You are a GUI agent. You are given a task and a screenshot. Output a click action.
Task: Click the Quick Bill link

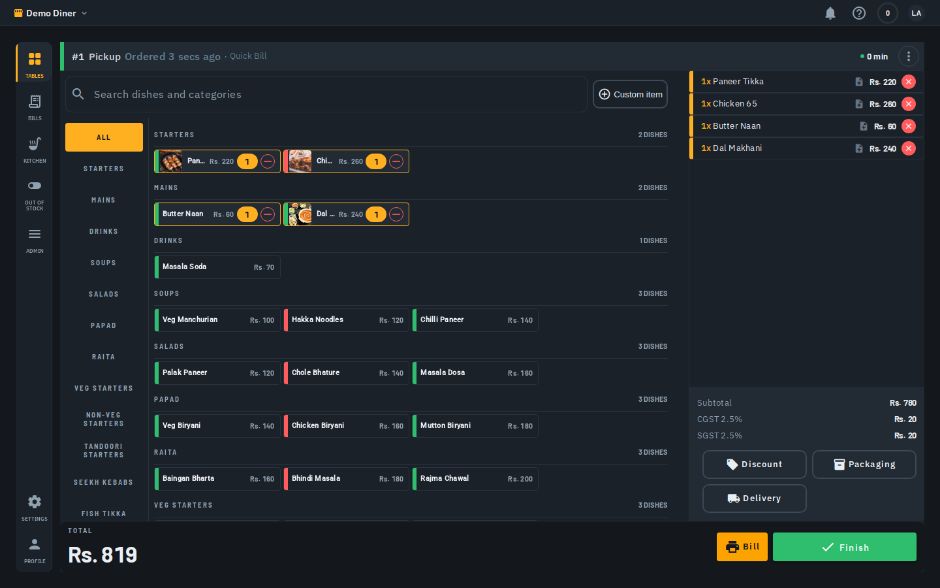pyautogui.click(x=248, y=56)
